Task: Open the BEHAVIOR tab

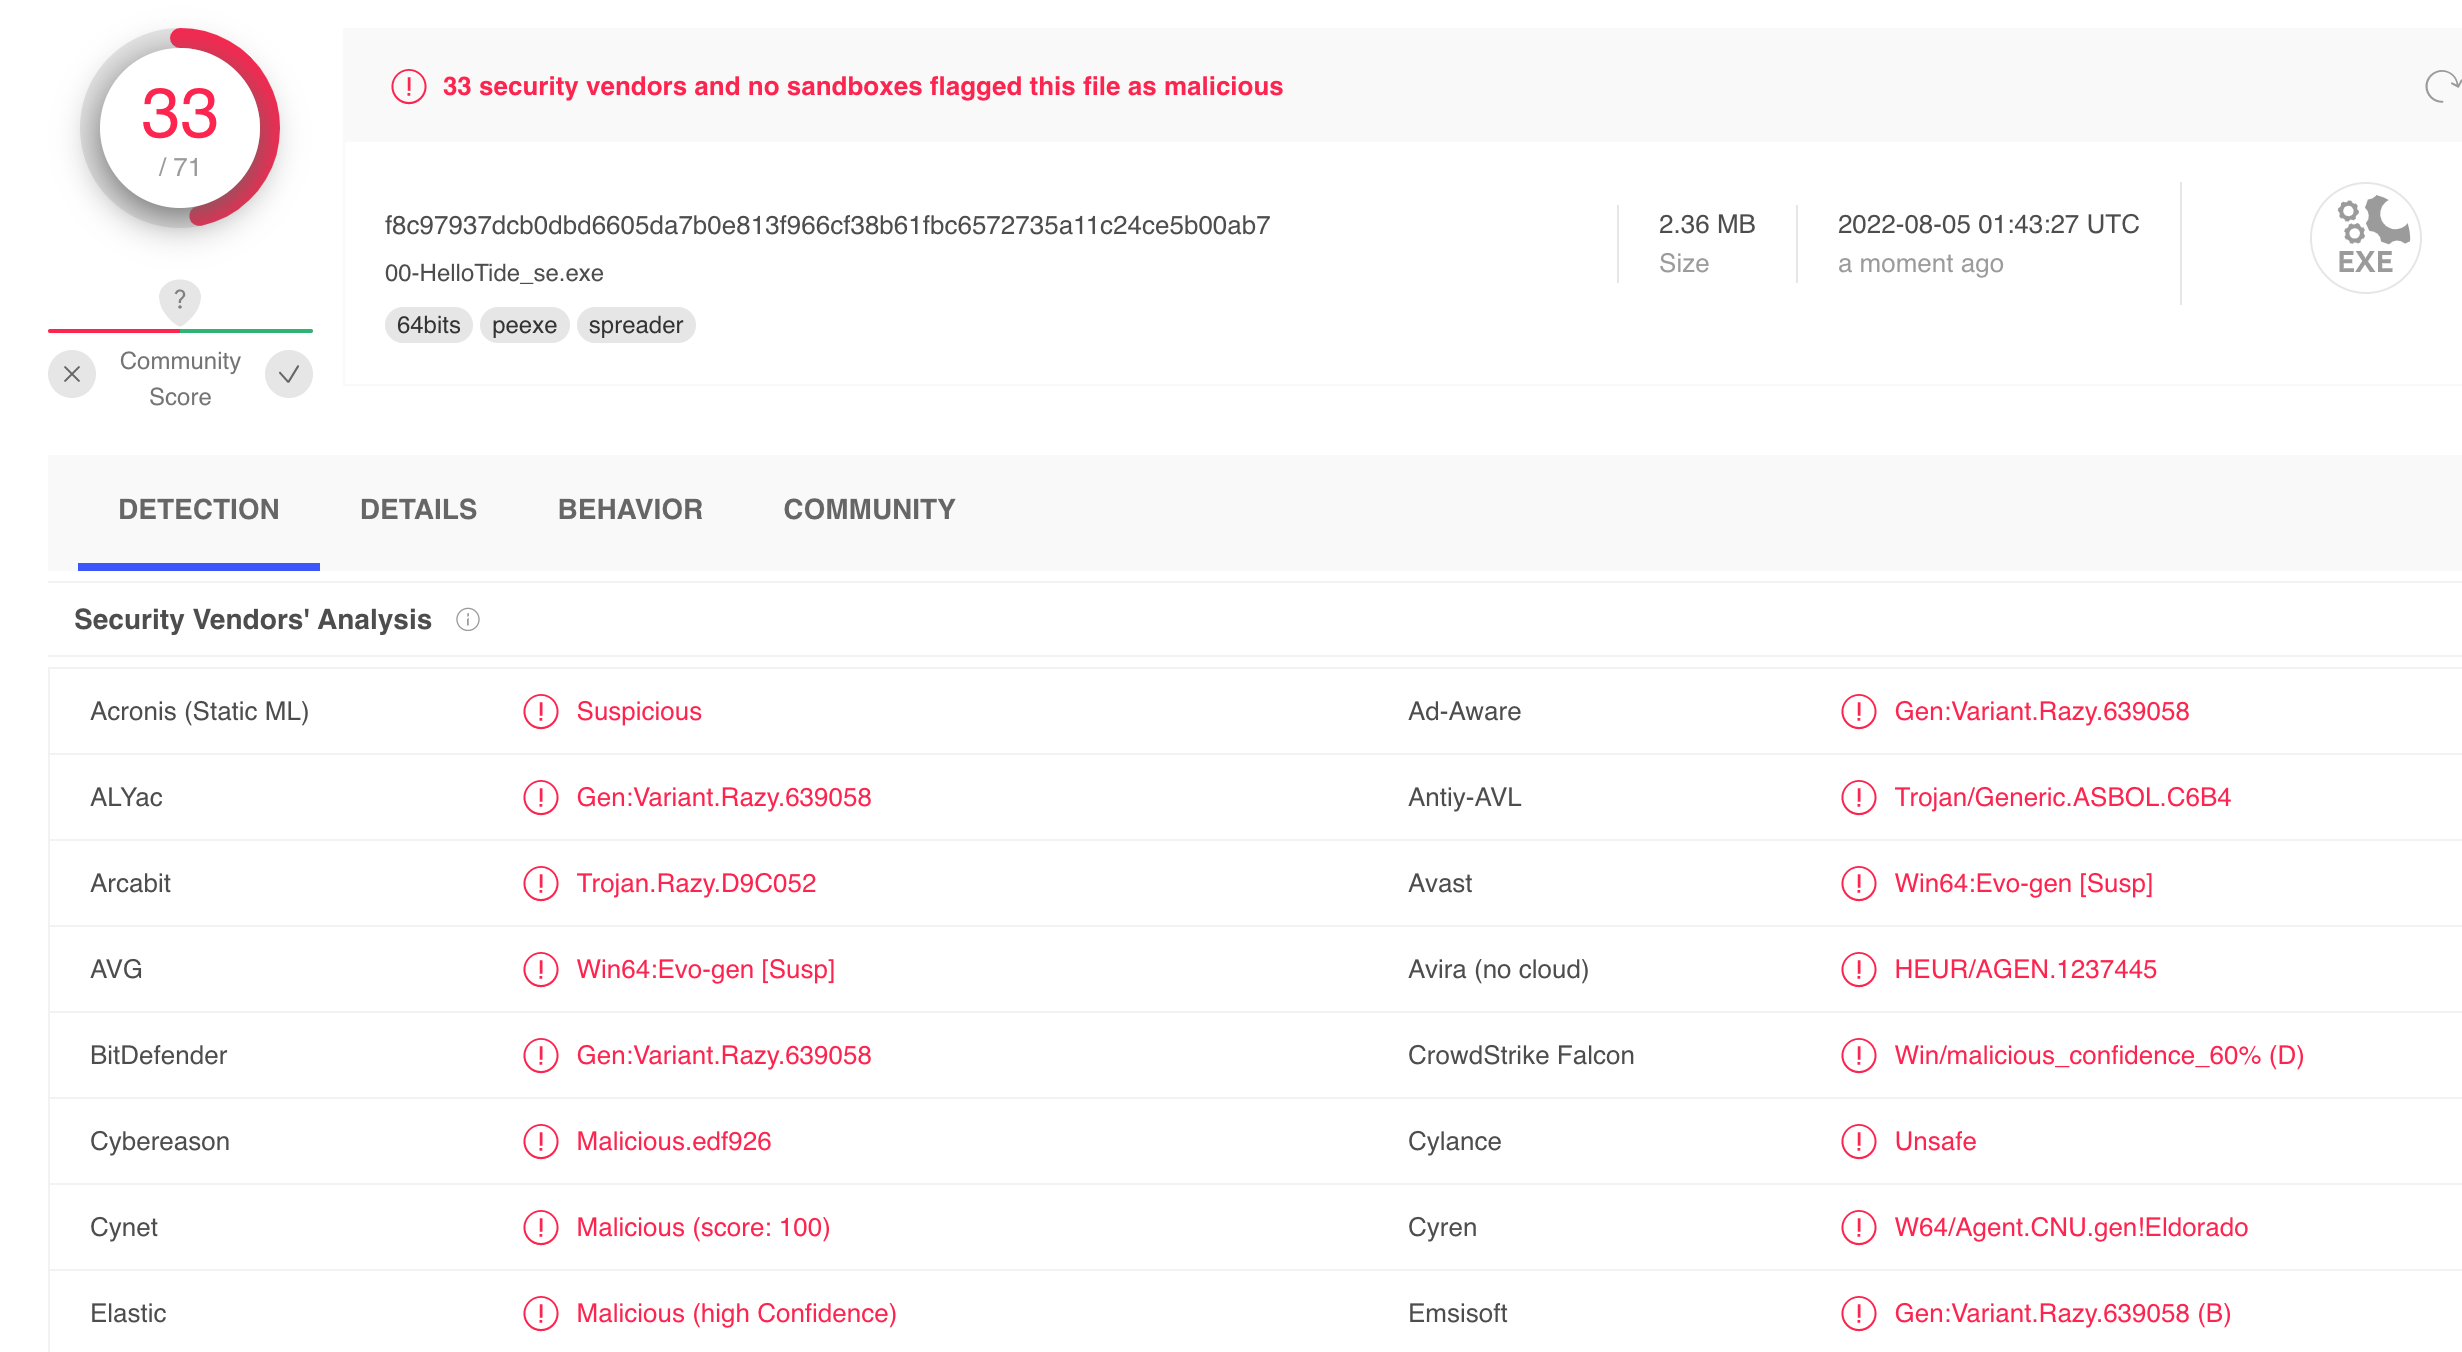Action: [x=630, y=510]
